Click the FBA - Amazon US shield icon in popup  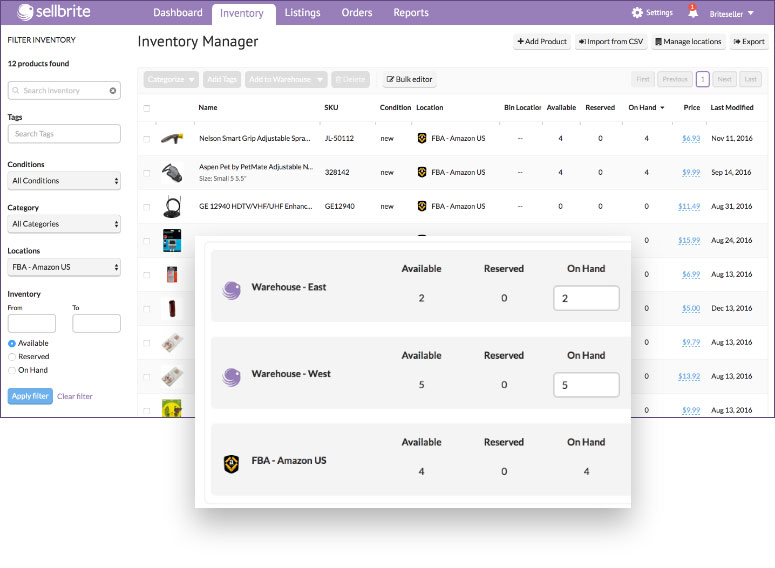231,464
